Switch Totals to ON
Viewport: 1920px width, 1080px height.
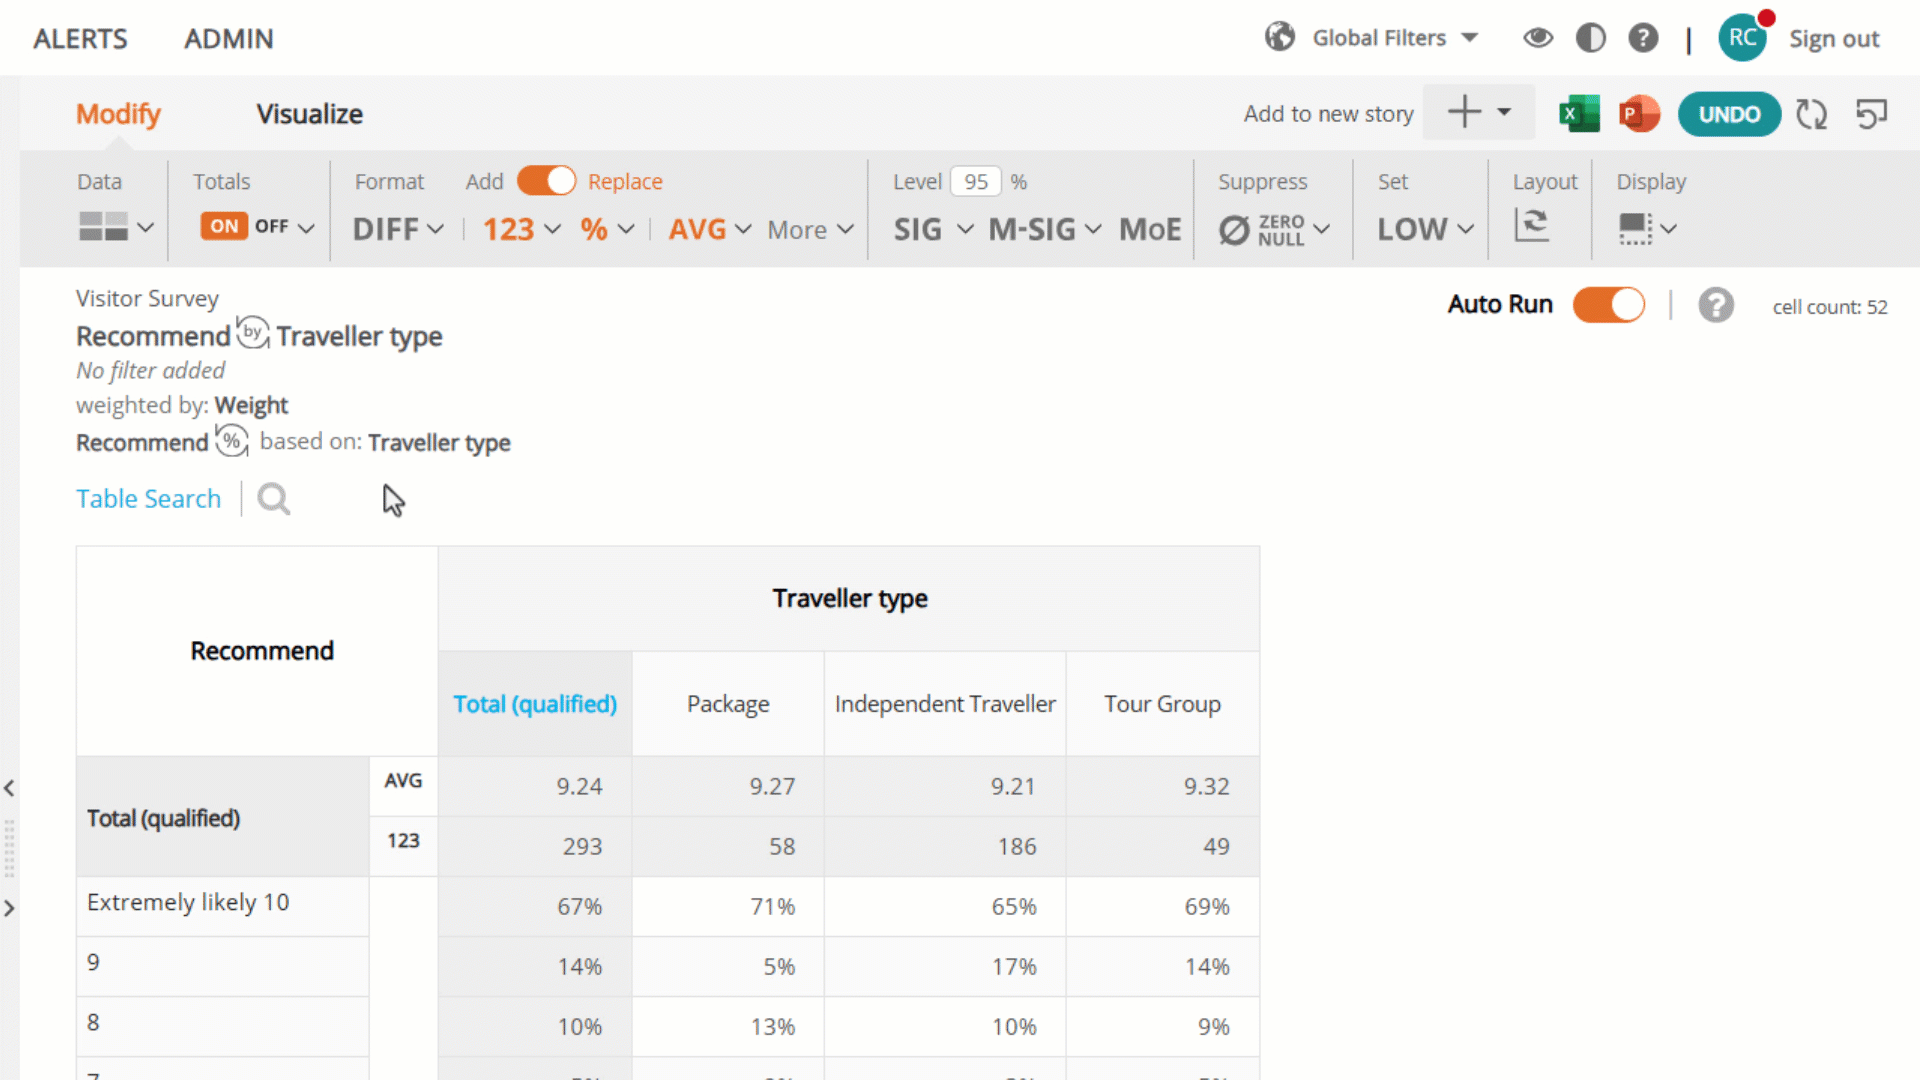coord(224,226)
